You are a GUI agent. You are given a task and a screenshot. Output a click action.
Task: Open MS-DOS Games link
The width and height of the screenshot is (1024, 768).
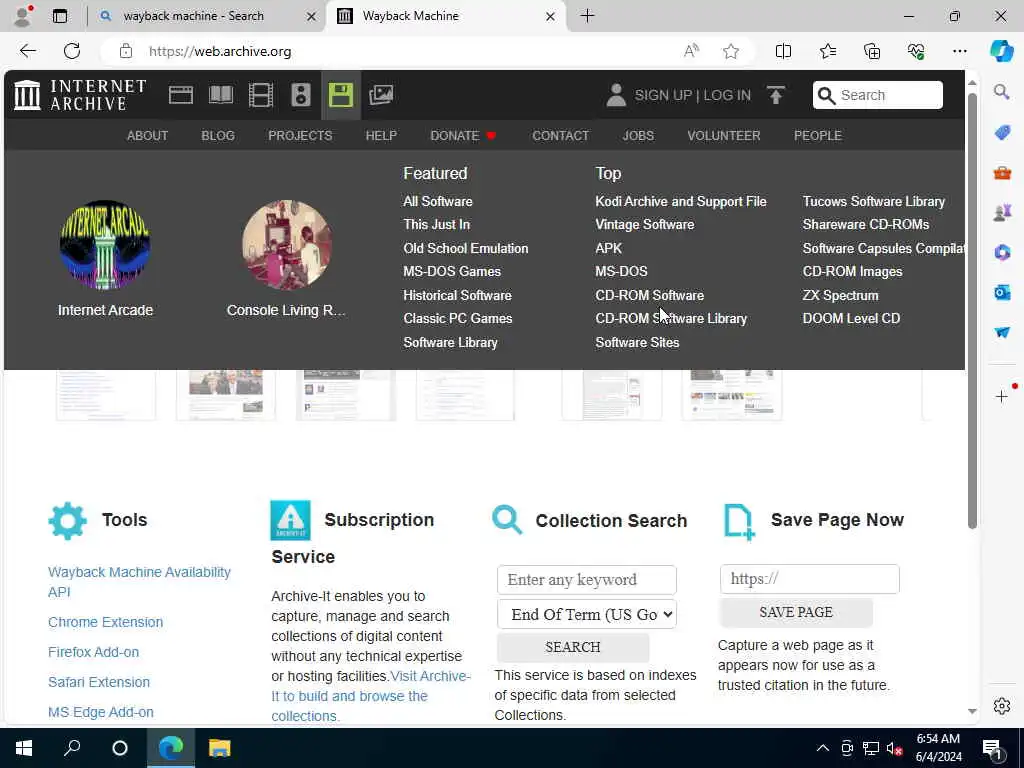(x=452, y=272)
